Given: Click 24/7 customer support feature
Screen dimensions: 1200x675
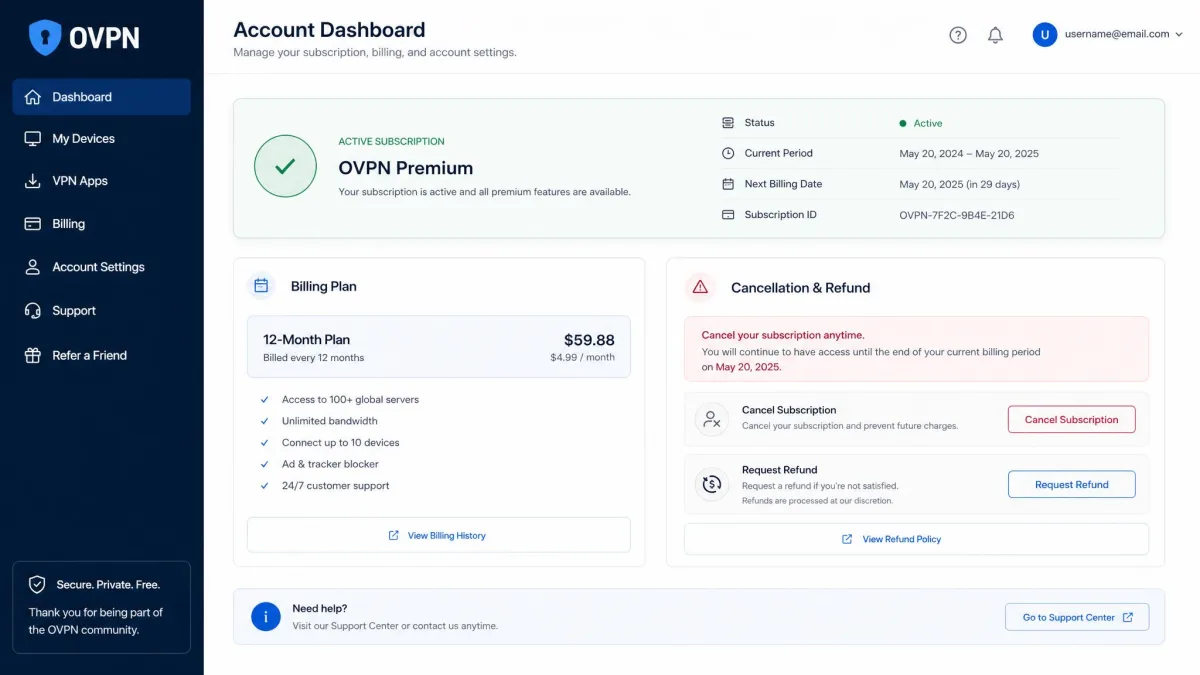Looking at the screenshot, I should click(335, 486).
